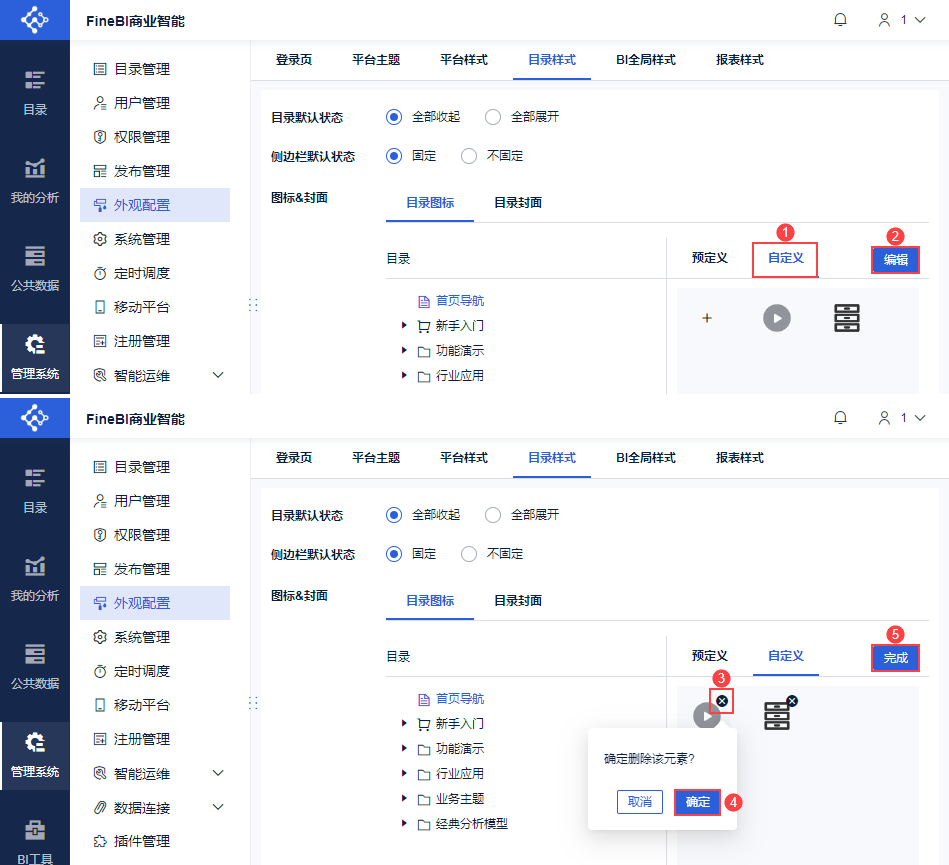This screenshot has height=865, width=949.
Task: Select 不固定 radio in the upper screenshot
Action: [468, 156]
